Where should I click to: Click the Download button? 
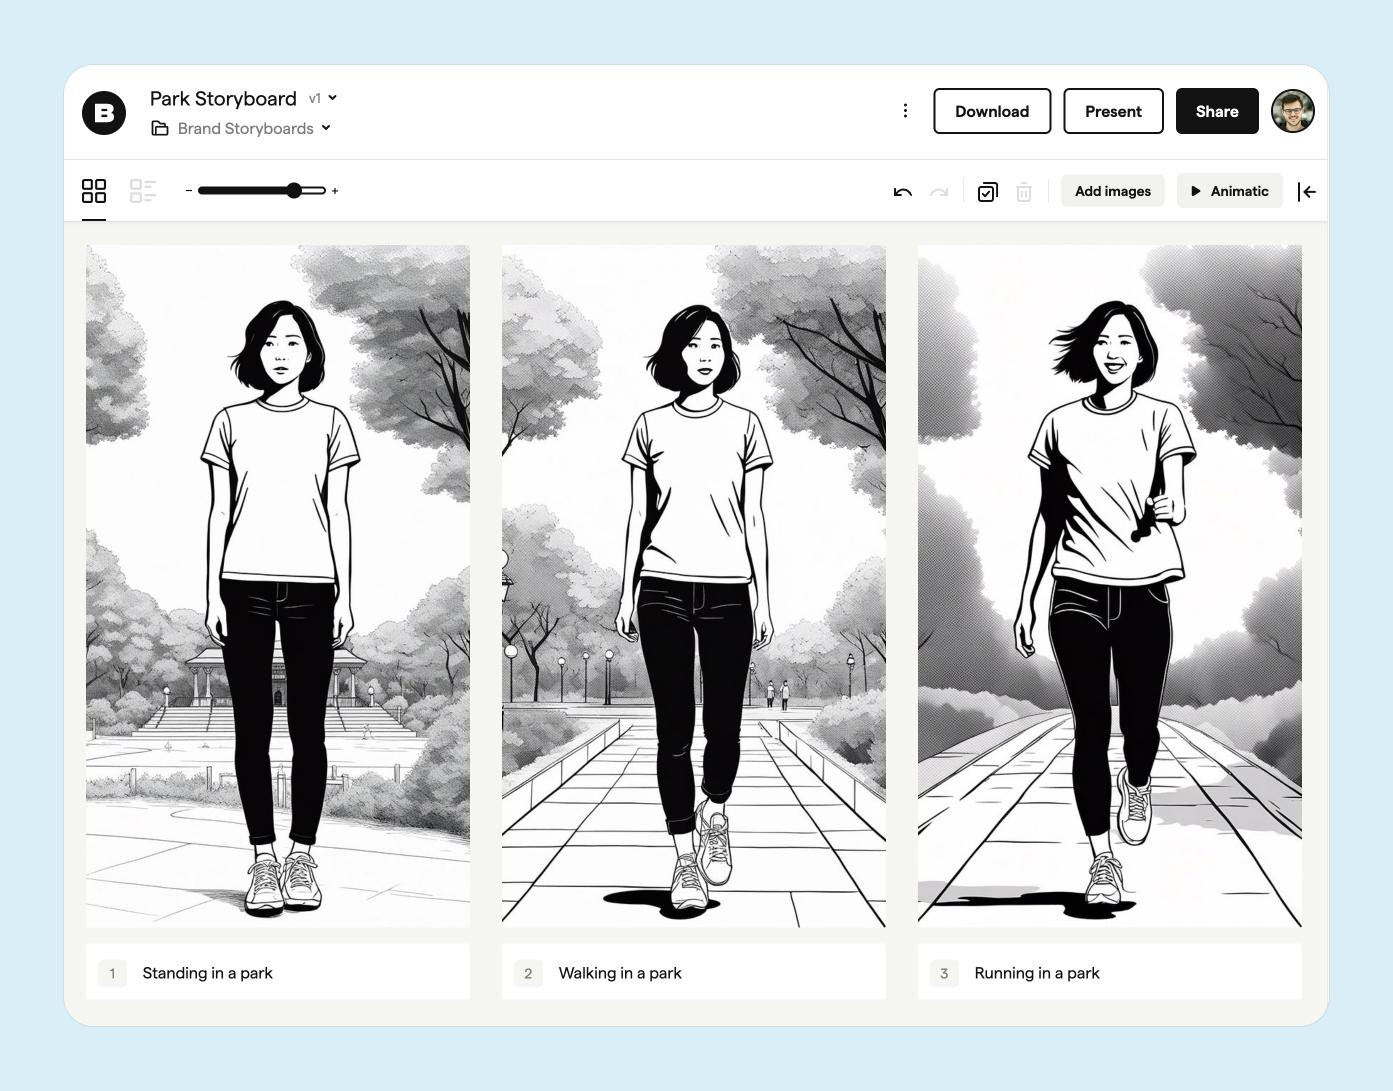click(x=992, y=111)
